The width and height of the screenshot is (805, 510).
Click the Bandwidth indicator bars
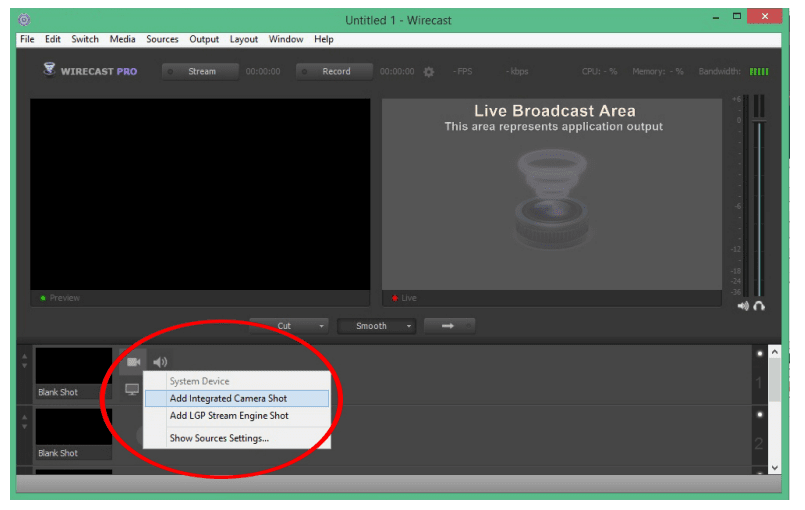pos(759,72)
